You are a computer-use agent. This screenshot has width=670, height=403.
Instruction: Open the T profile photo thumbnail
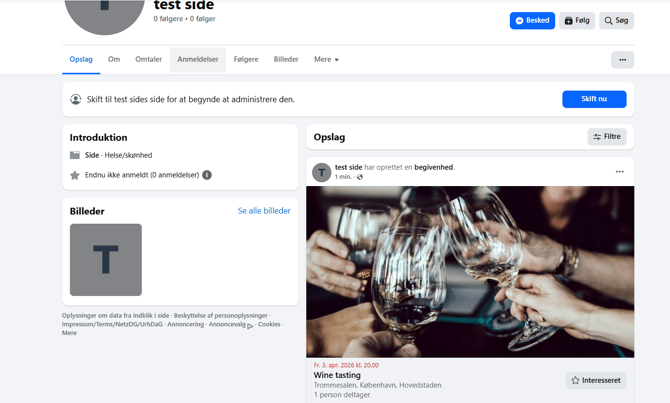[x=106, y=260]
